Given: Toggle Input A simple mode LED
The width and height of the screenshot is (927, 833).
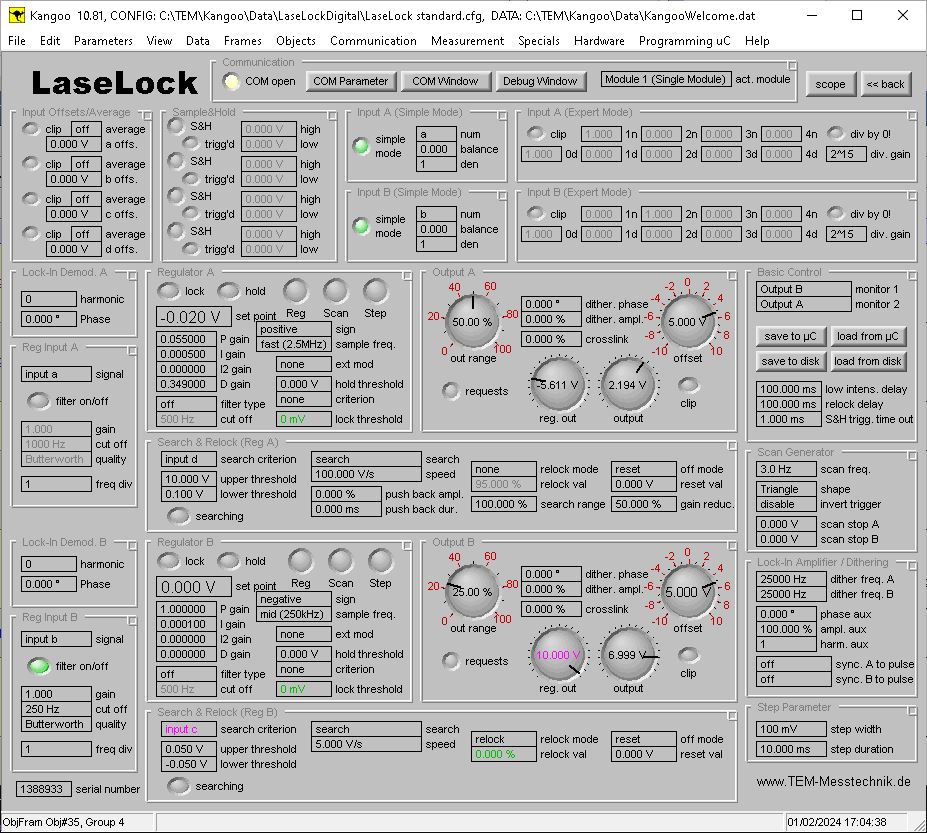Looking at the screenshot, I should coord(361,146).
